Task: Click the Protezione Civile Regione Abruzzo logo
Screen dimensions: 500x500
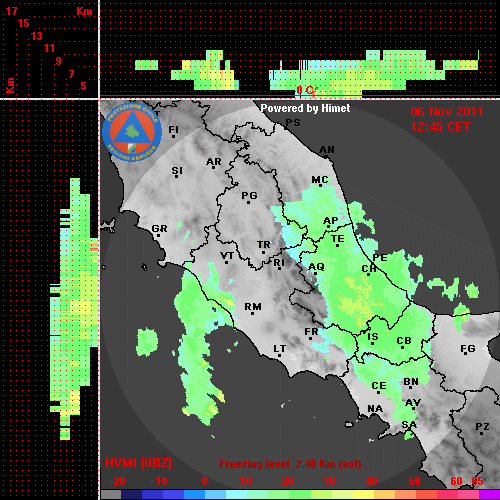Action: [132, 133]
